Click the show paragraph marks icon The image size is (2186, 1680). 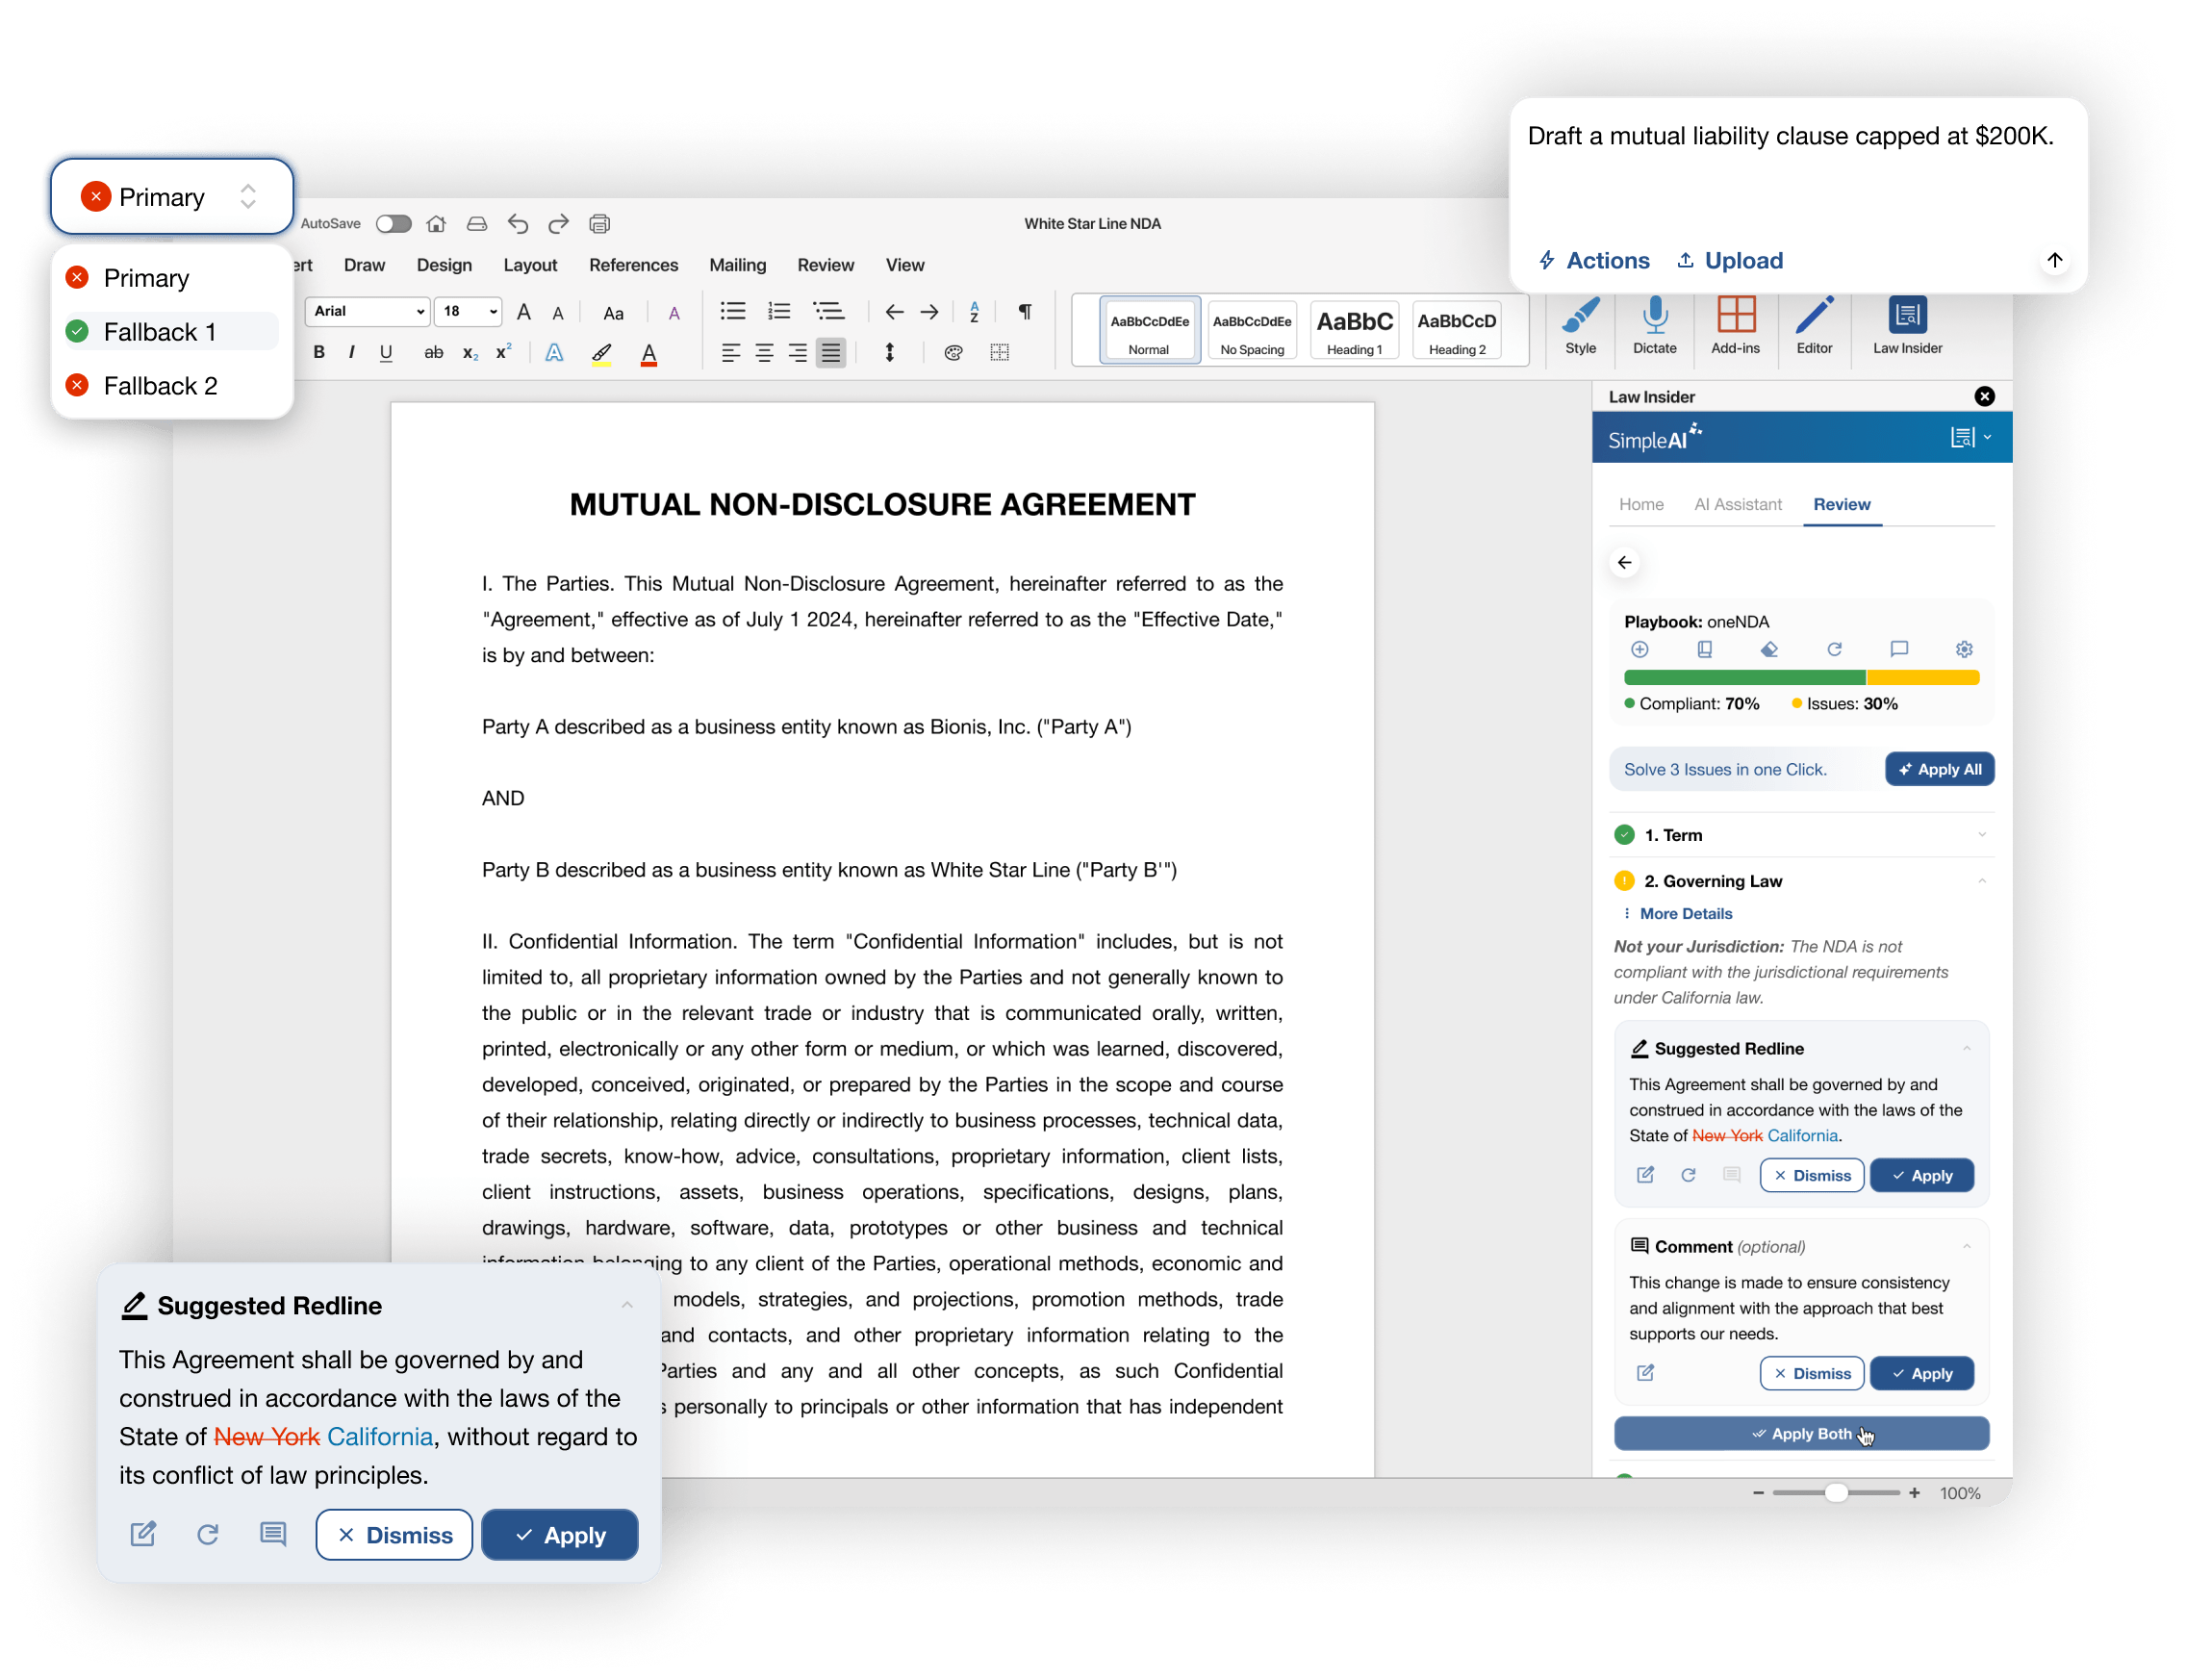click(1024, 312)
